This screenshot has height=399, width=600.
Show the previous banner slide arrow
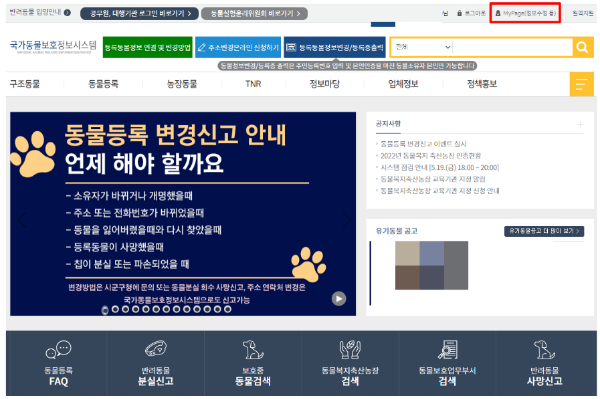coord(22,220)
